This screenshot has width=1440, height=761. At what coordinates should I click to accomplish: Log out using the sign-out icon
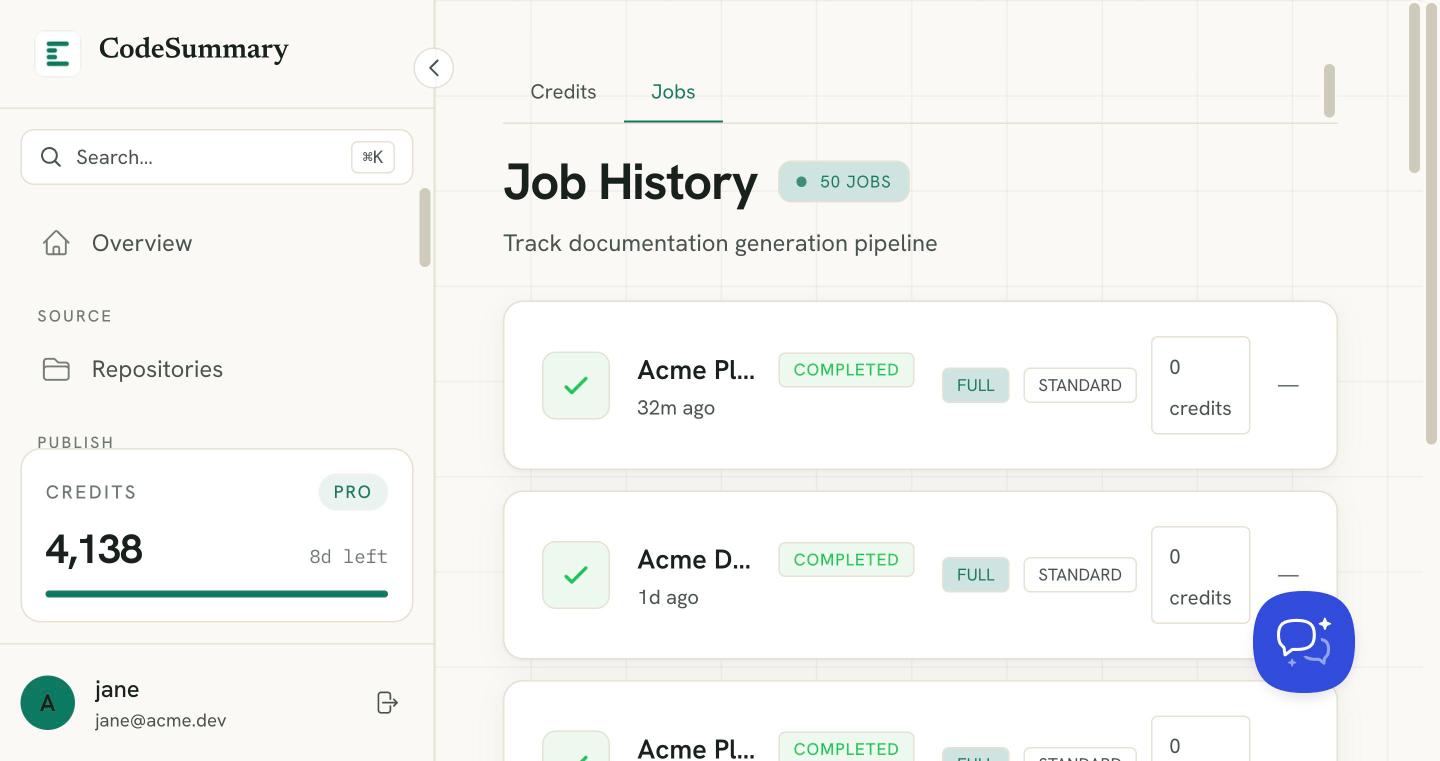(x=387, y=703)
